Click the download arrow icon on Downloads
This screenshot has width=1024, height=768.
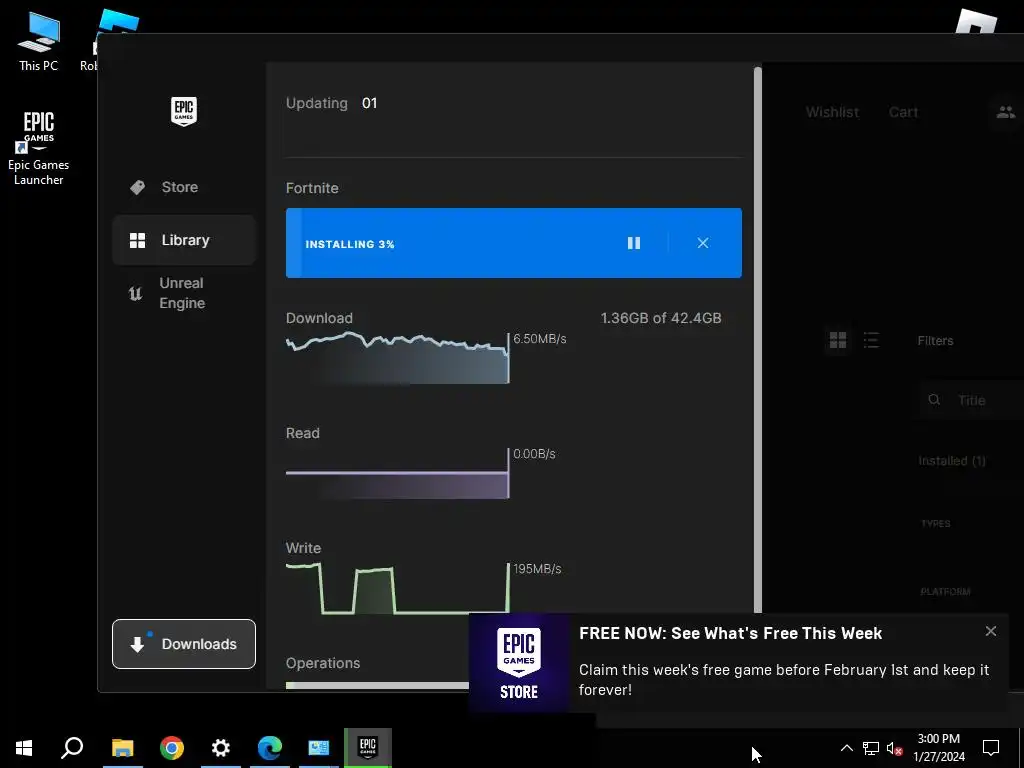tap(138, 645)
